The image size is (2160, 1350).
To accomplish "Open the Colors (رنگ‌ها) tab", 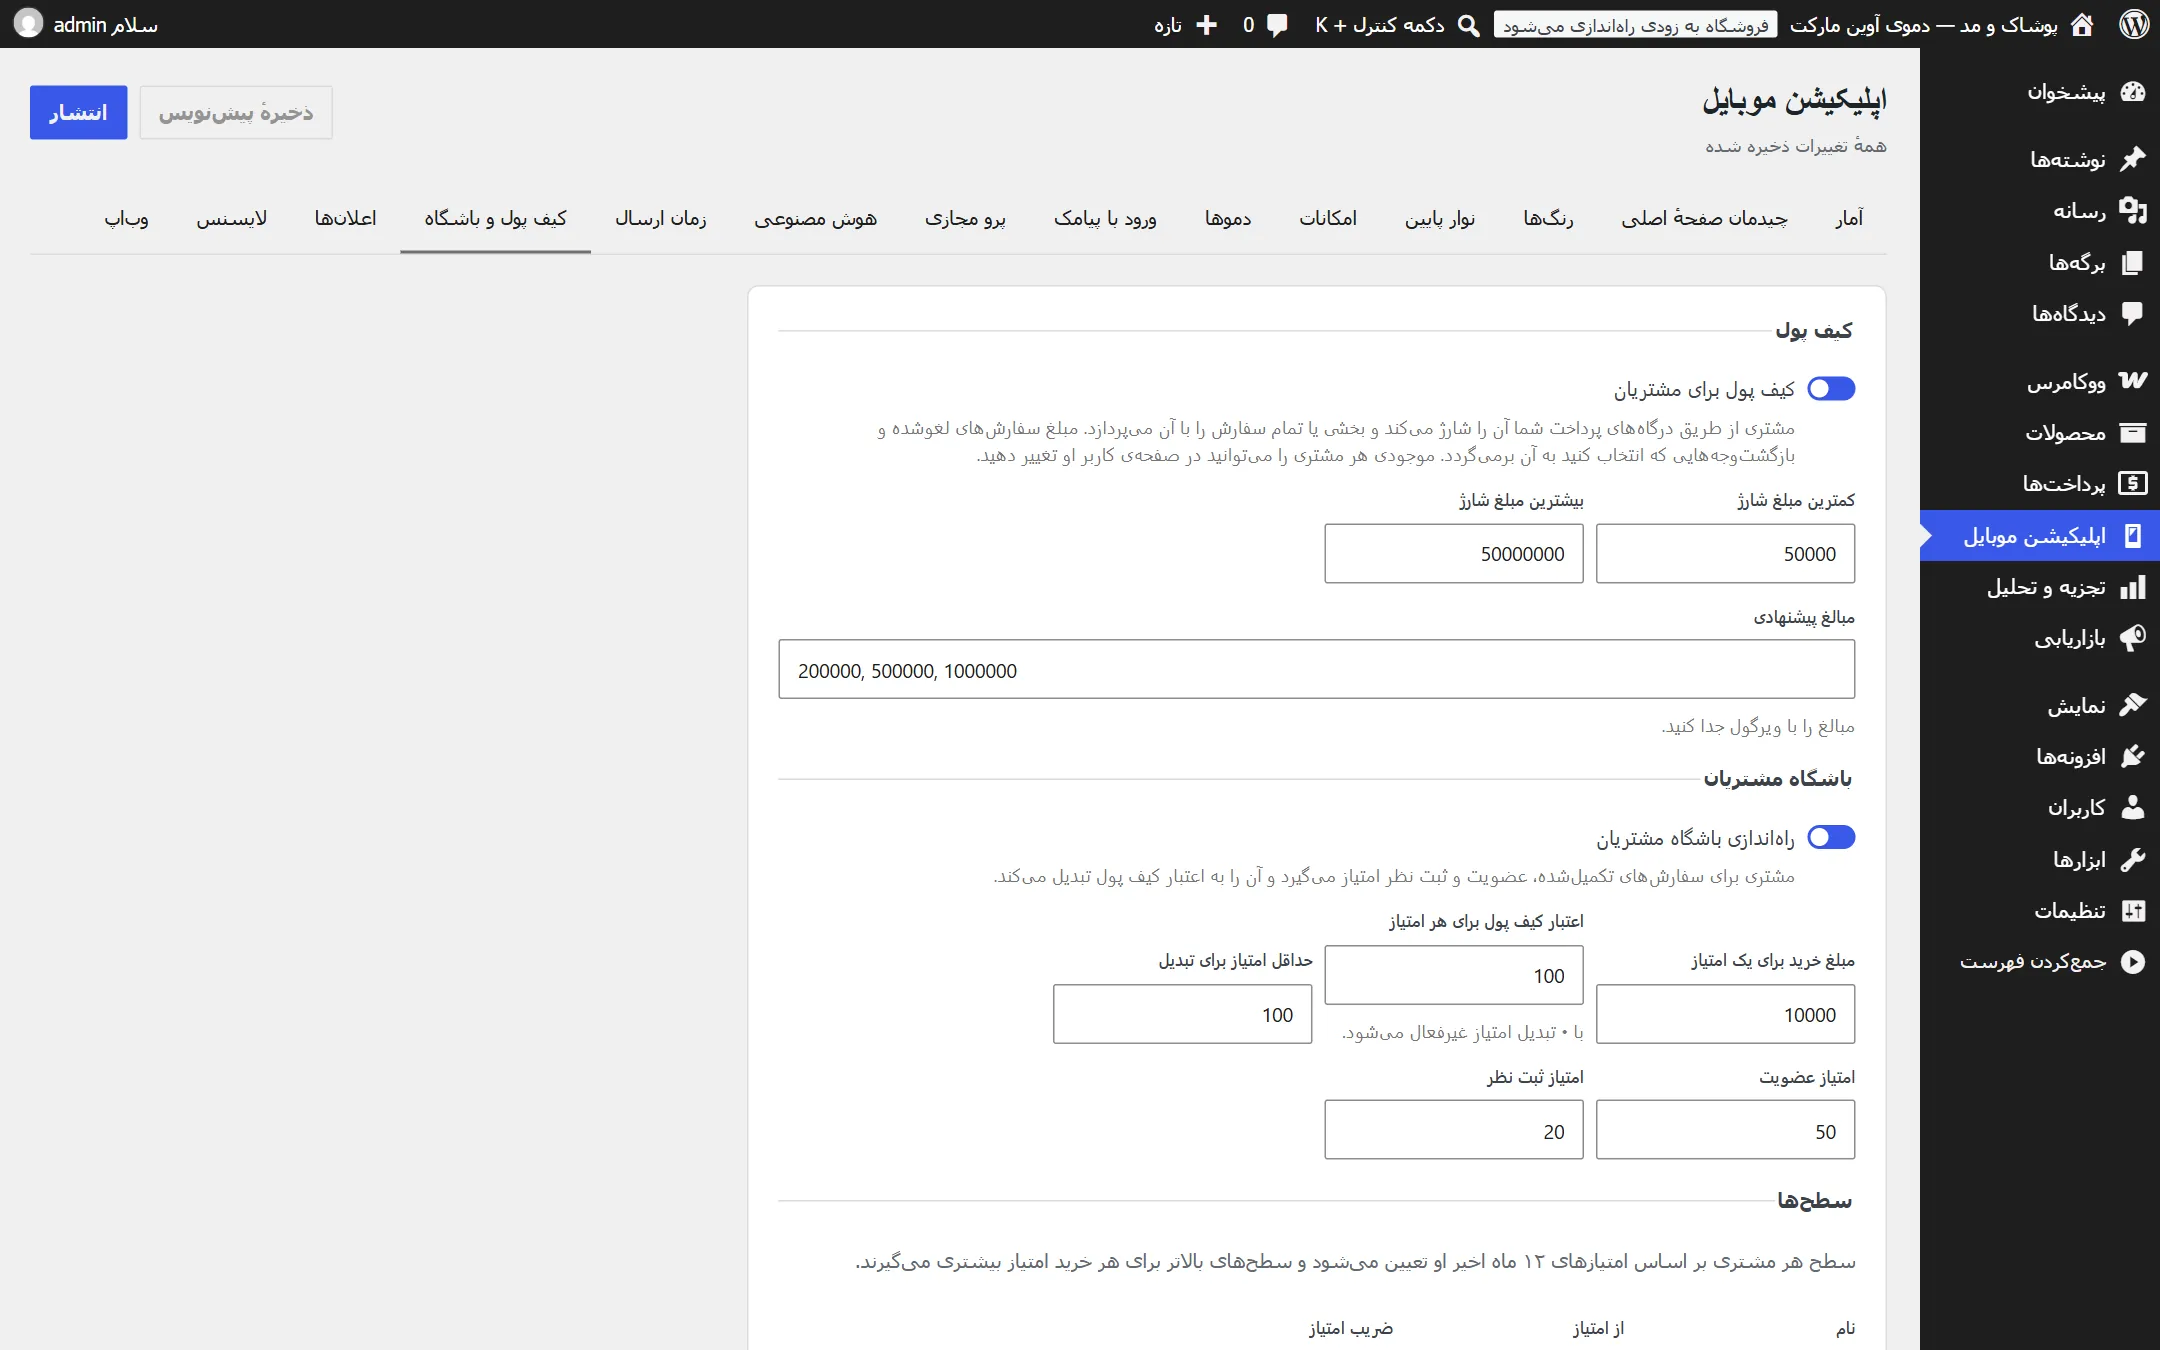I will [1548, 218].
